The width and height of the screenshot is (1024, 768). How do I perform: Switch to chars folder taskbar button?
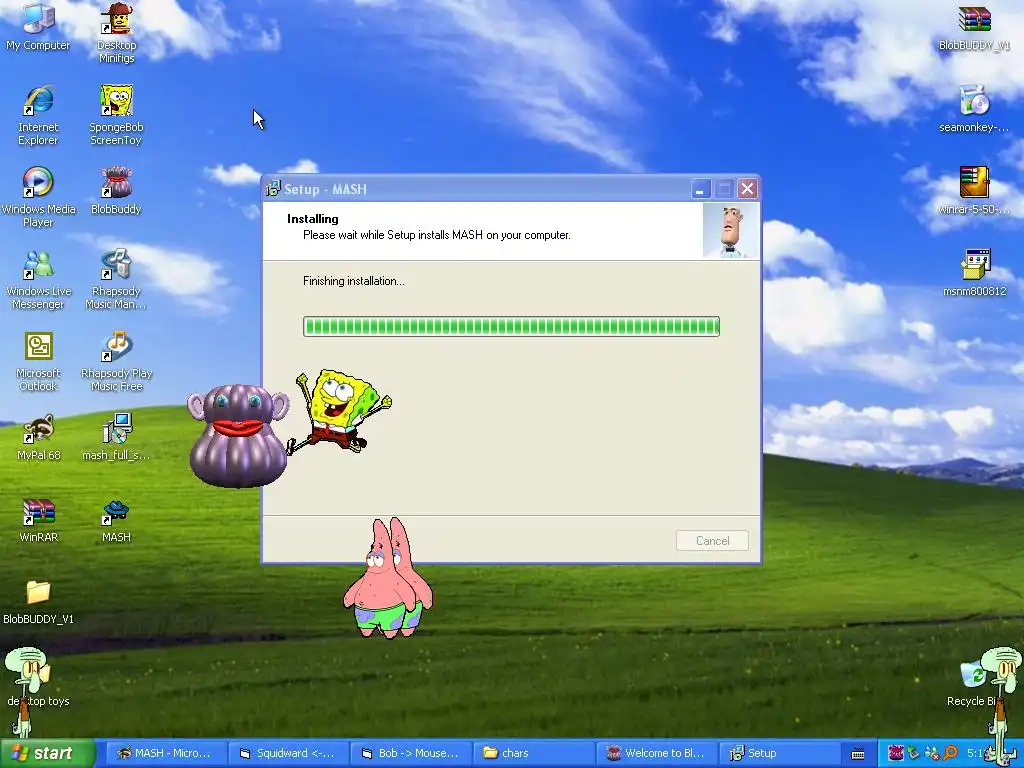pyautogui.click(x=532, y=753)
